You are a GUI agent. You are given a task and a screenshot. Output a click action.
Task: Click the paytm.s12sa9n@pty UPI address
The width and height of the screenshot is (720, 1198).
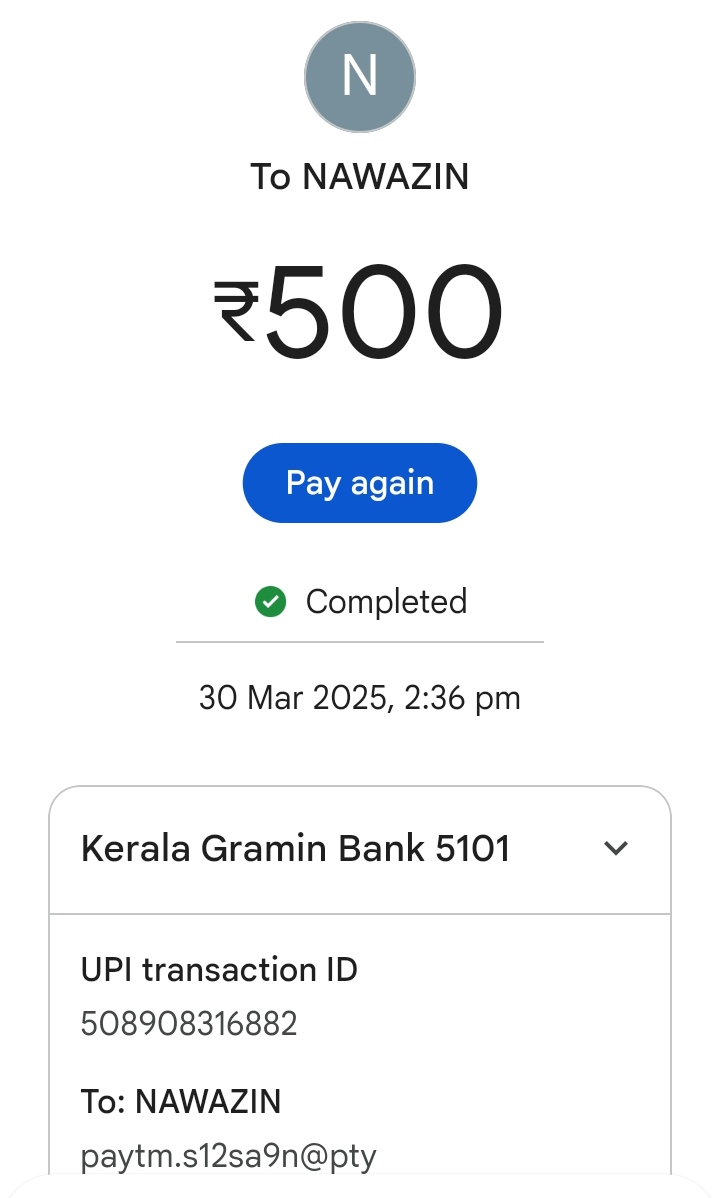(x=228, y=1156)
